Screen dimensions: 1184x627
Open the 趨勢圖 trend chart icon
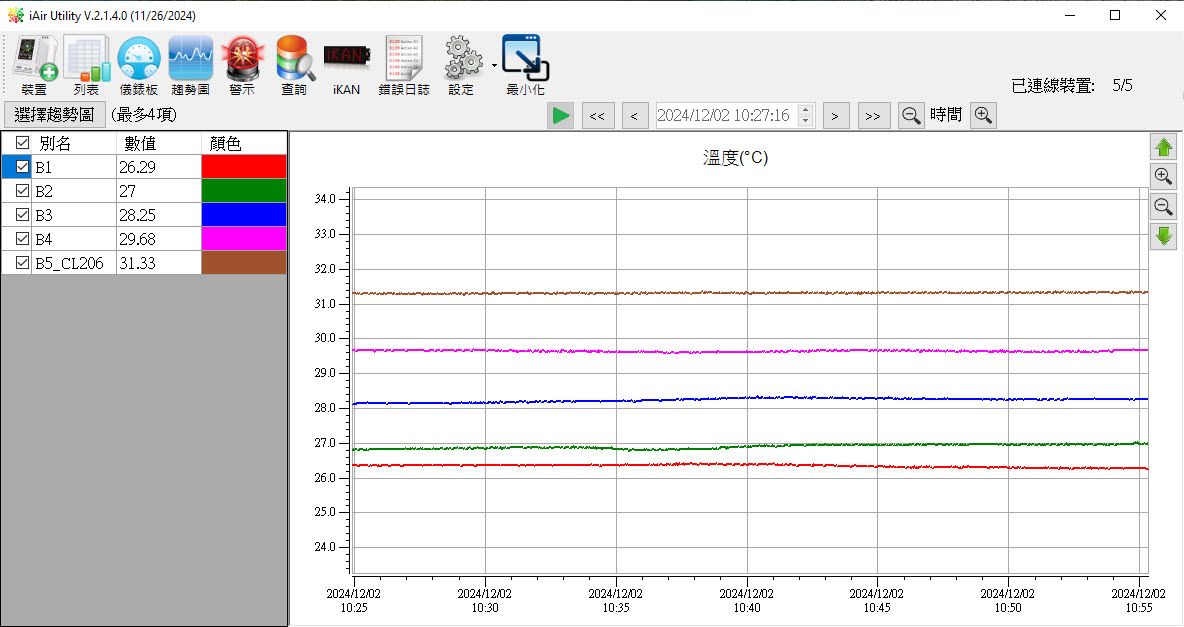pos(190,64)
